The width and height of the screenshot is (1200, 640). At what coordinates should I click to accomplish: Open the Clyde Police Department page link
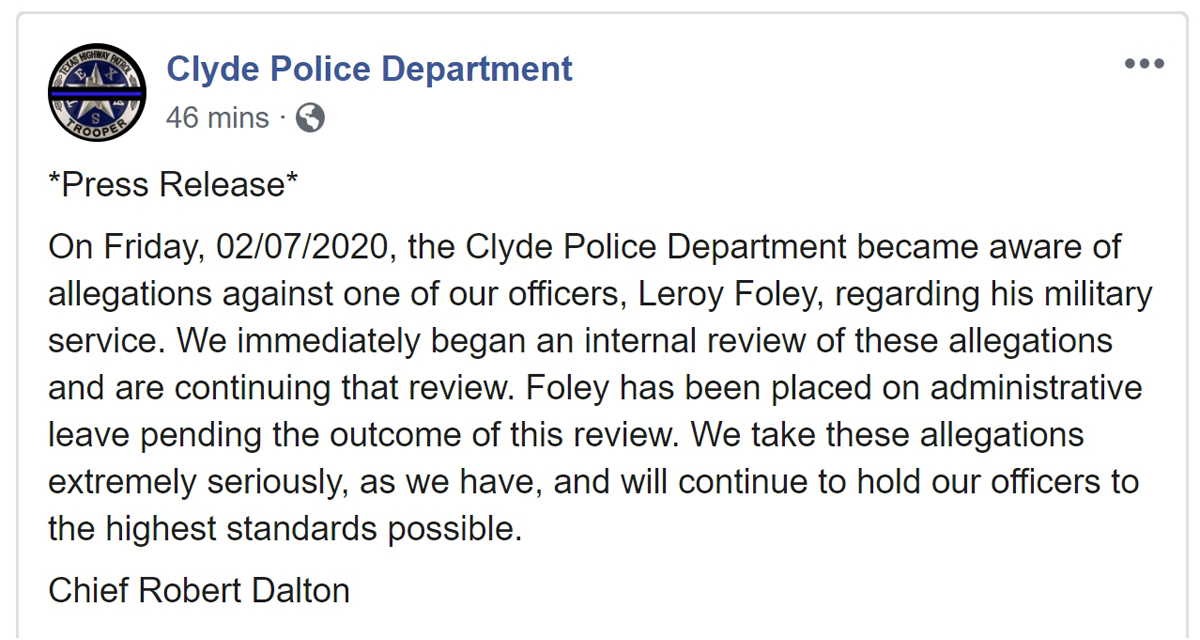370,68
